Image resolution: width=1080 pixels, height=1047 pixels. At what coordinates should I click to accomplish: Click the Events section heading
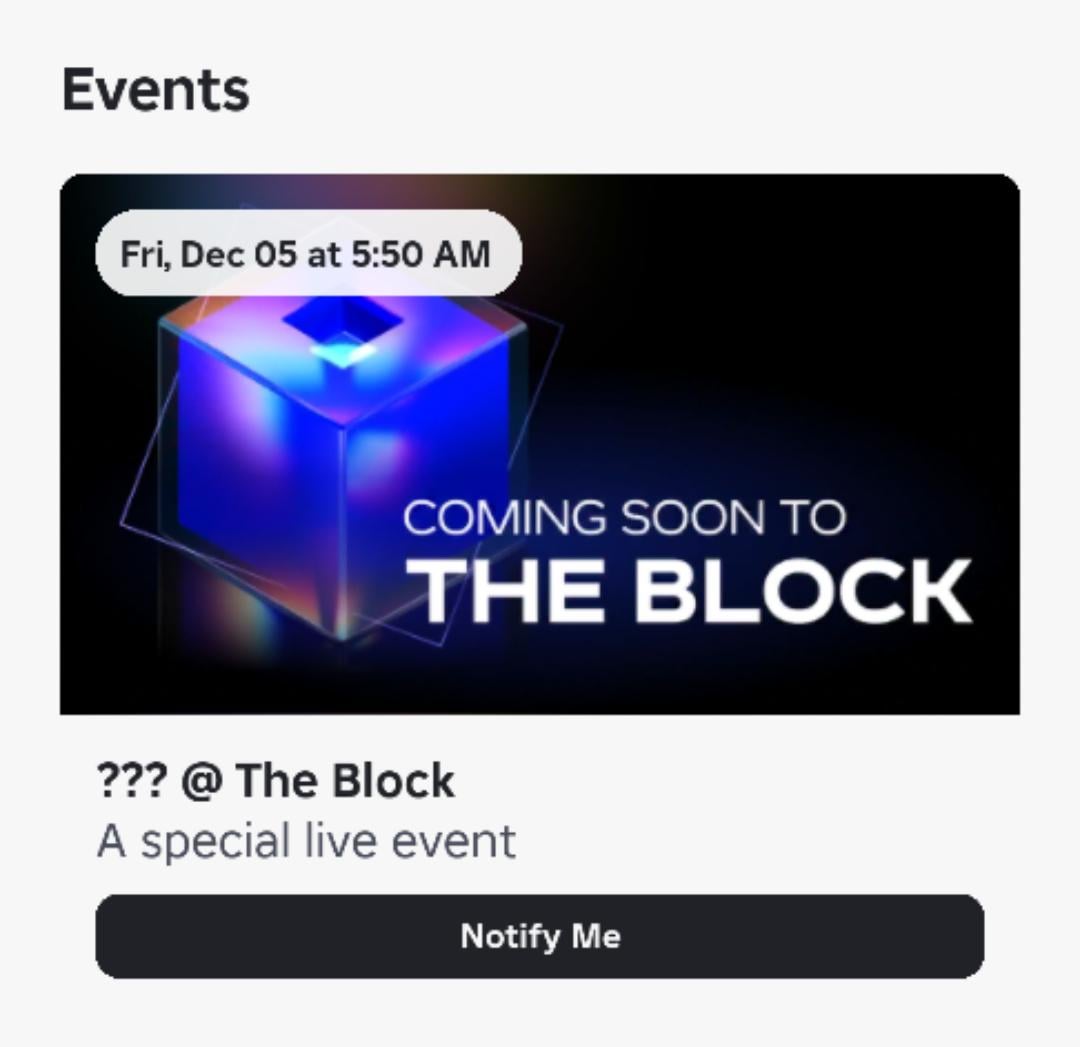(155, 90)
